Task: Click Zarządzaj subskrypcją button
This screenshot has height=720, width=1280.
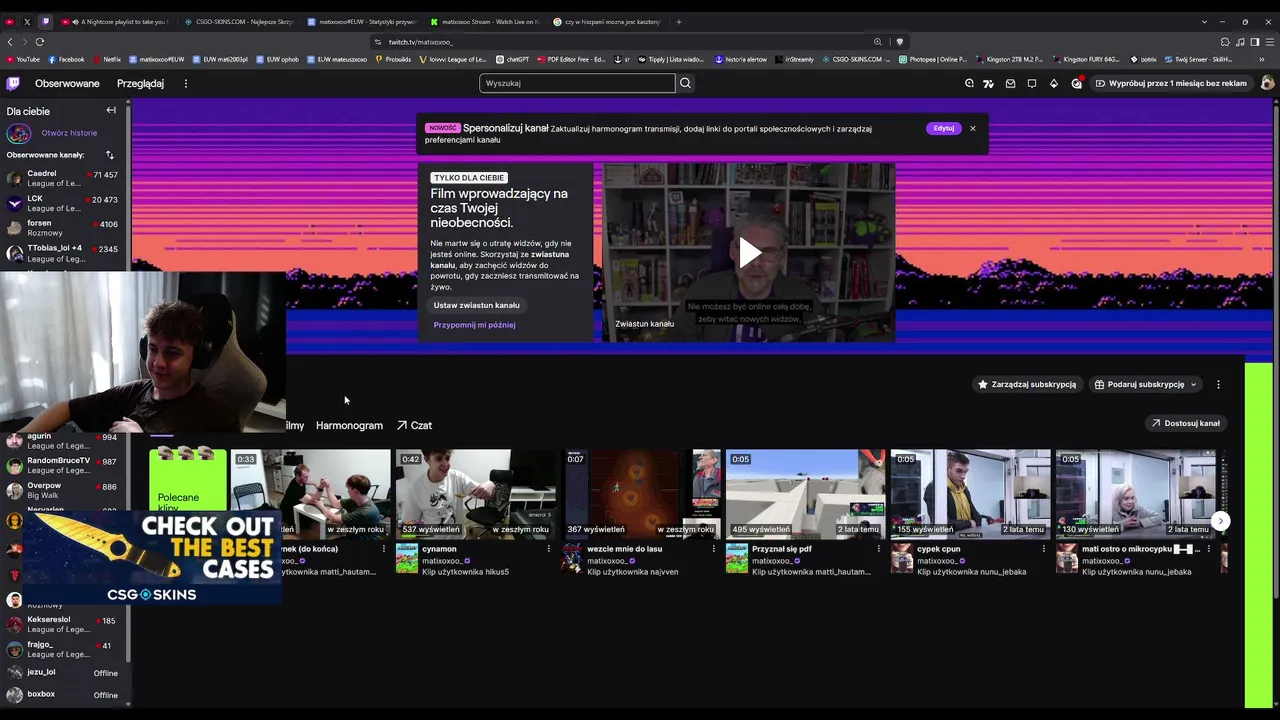Action: 1026,384
